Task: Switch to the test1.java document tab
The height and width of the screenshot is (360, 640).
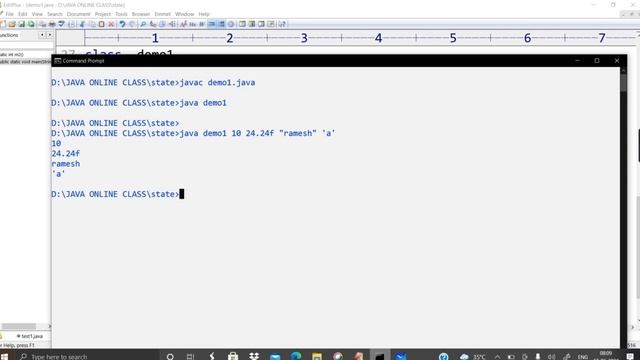Action: tap(29, 336)
